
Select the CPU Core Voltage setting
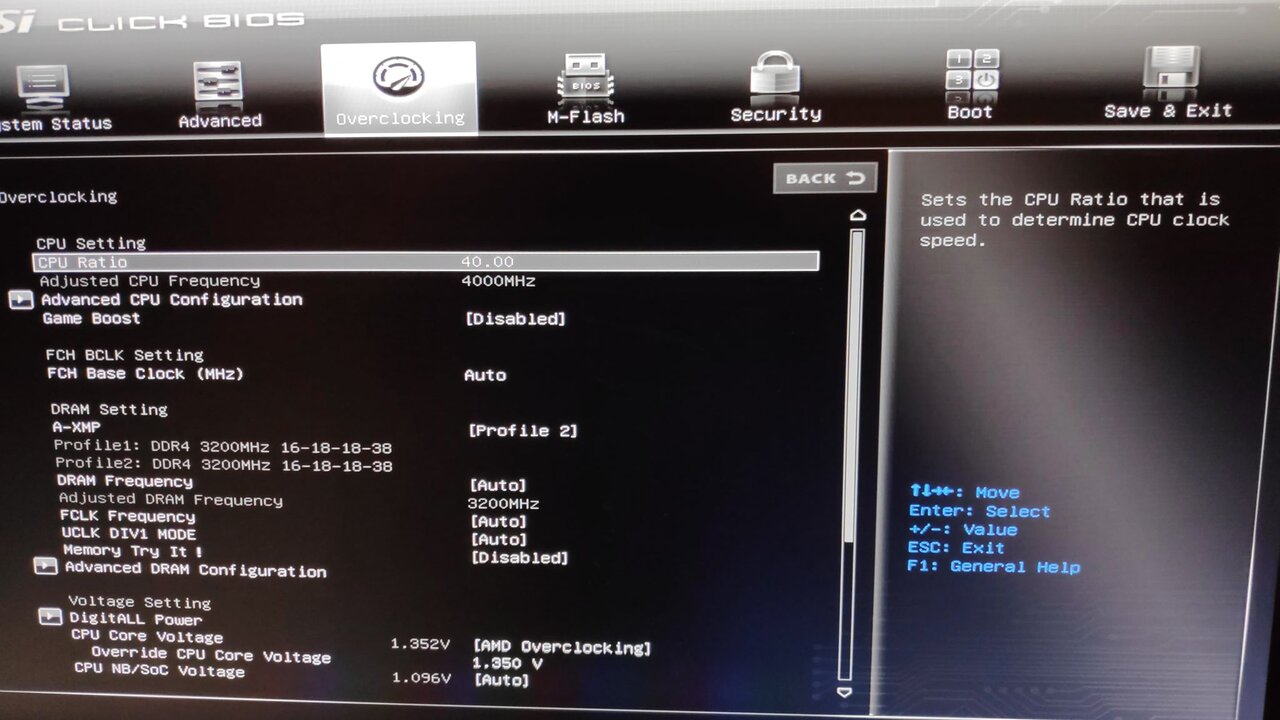coord(147,637)
